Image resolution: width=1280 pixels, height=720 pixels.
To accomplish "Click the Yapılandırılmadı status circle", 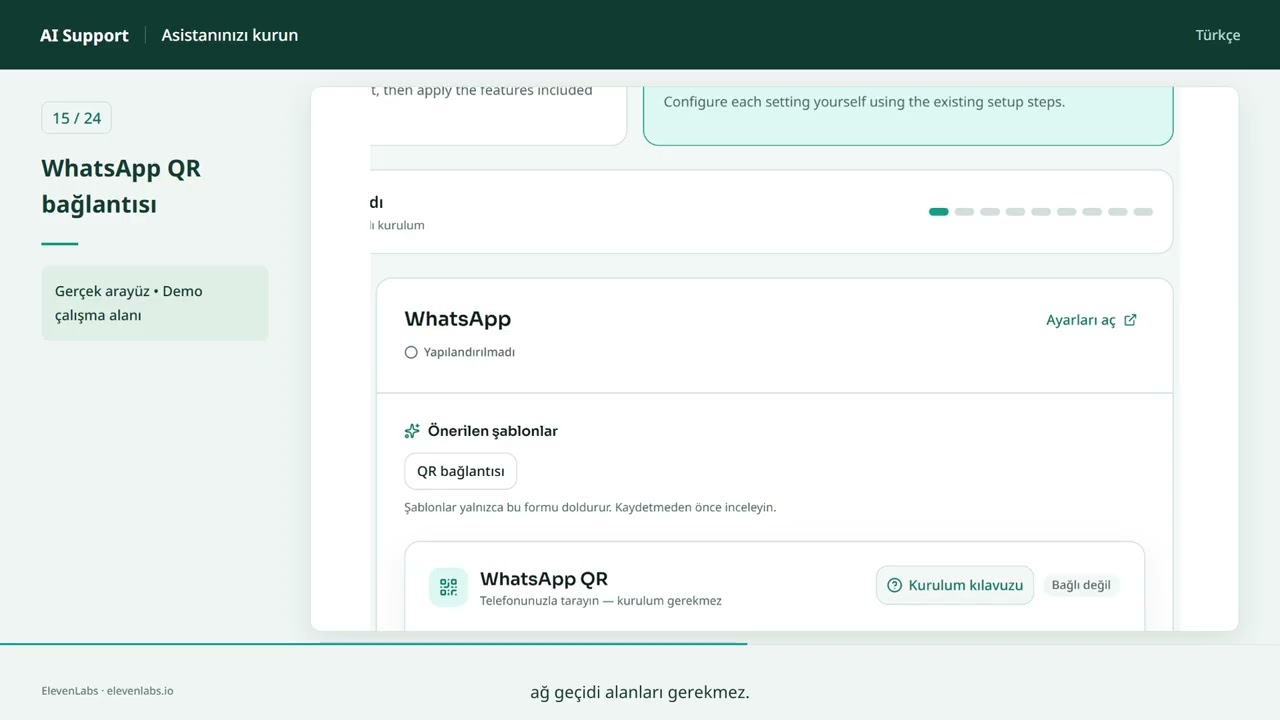I will tap(411, 352).
